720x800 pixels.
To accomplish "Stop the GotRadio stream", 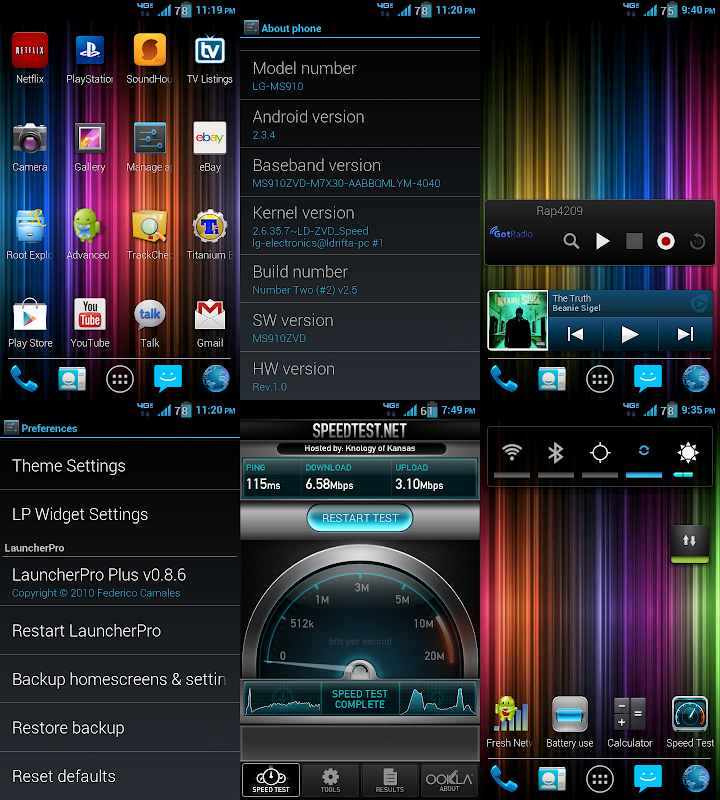I will click(x=634, y=241).
